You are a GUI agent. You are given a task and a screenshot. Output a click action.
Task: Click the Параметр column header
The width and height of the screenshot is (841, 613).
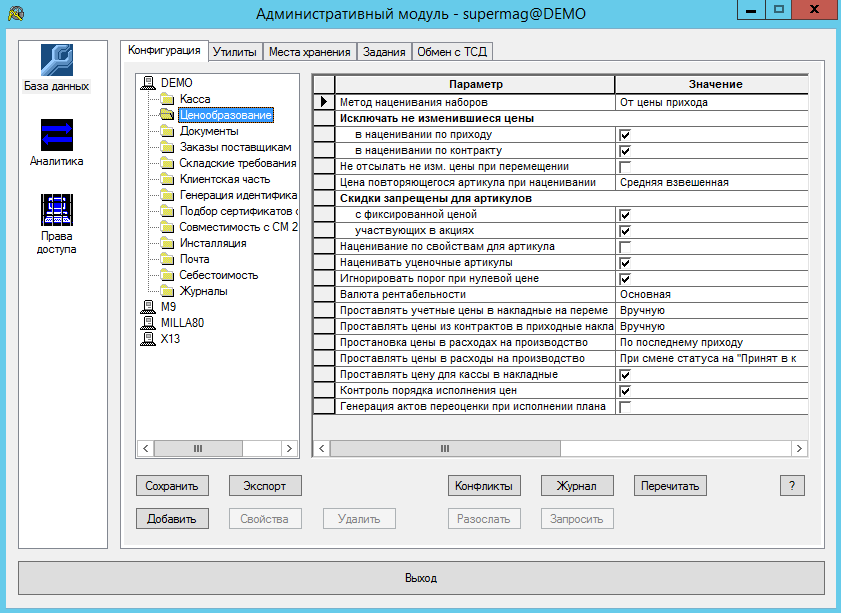(475, 84)
